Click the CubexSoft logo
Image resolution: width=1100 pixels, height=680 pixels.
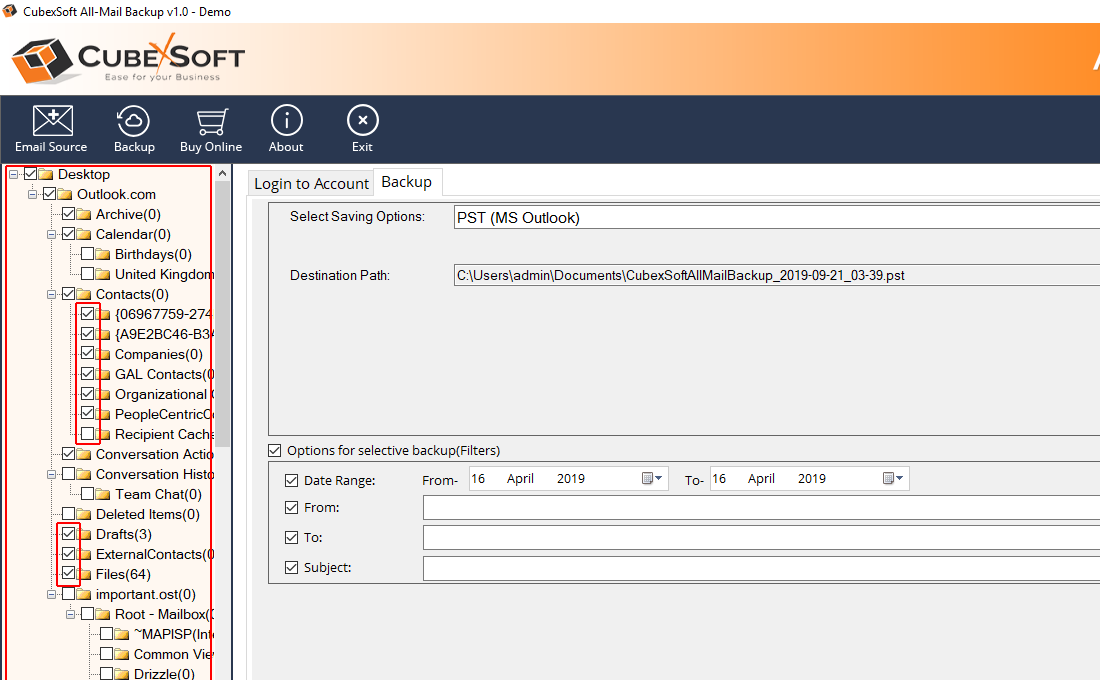point(128,58)
